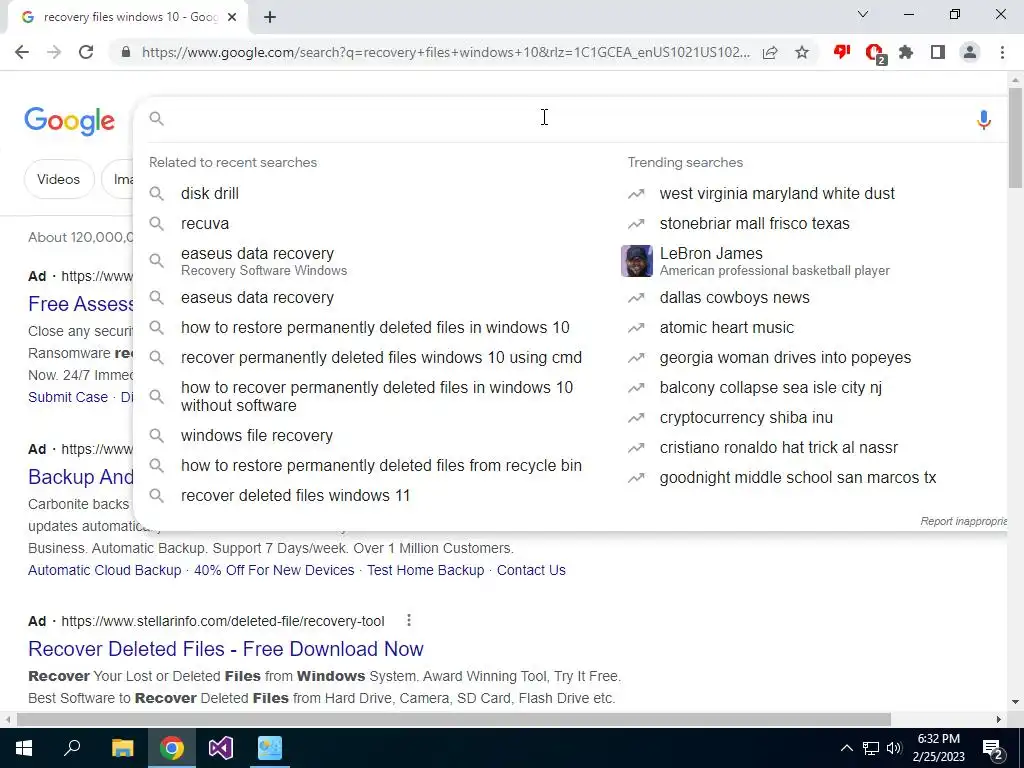The height and width of the screenshot is (768, 1024).
Task: Click the LeBron James thumbnail photo
Action: 637,261
